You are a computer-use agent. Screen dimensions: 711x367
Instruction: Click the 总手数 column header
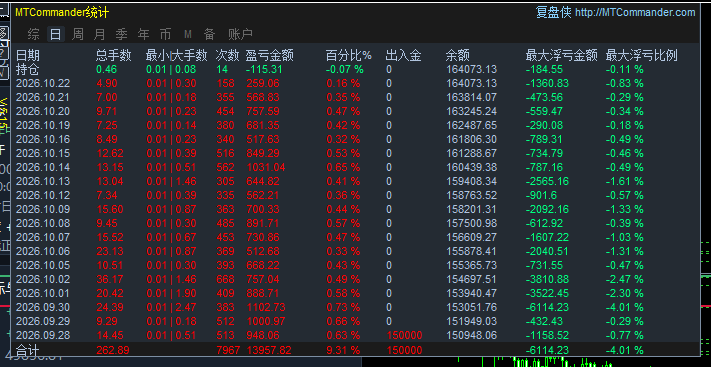pyautogui.click(x=113, y=55)
